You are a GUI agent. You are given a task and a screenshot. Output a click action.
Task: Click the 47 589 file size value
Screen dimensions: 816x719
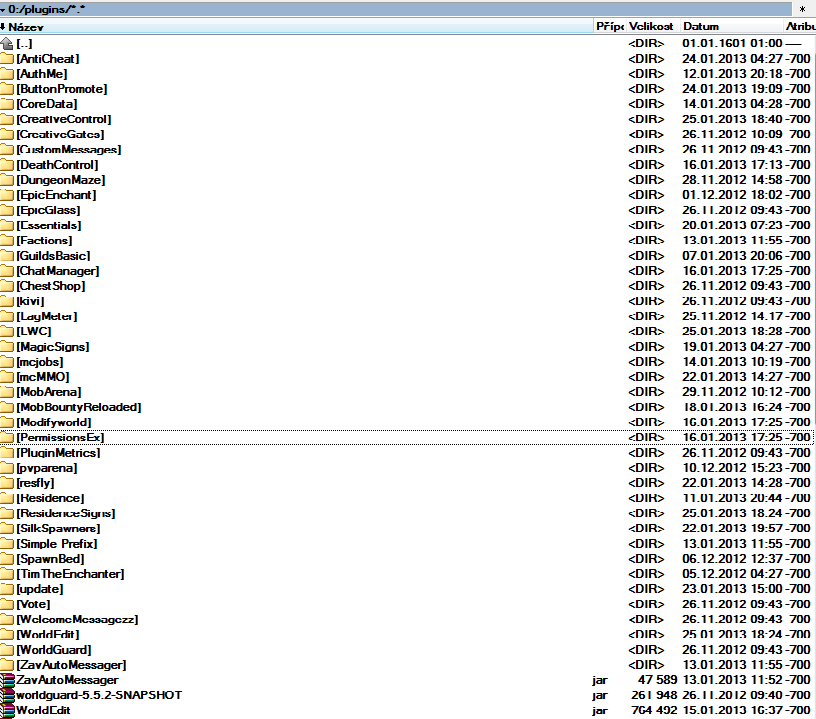[x=657, y=680]
